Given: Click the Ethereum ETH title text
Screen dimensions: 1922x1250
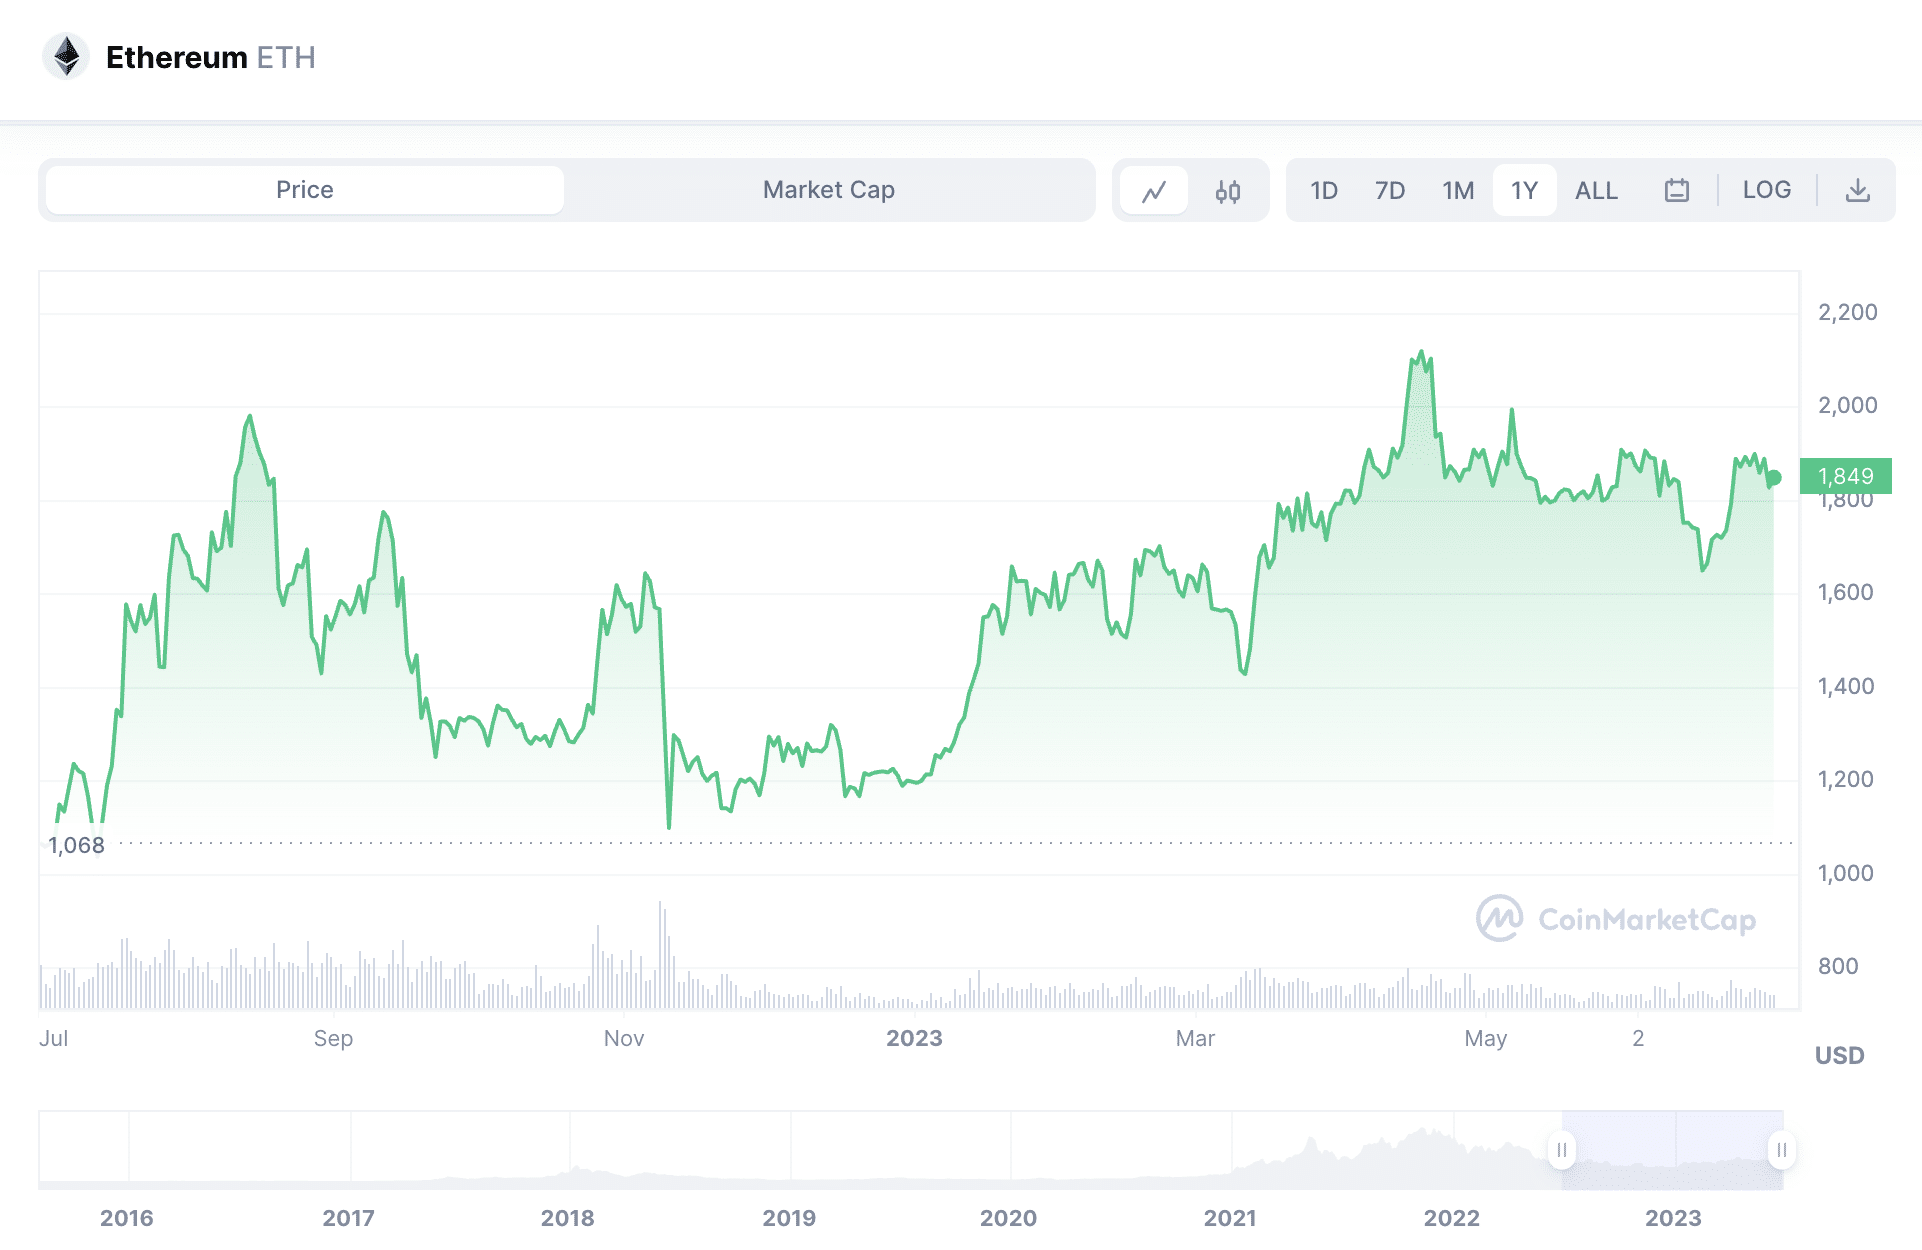Looking at the screenshot, I should pos(210,57).
